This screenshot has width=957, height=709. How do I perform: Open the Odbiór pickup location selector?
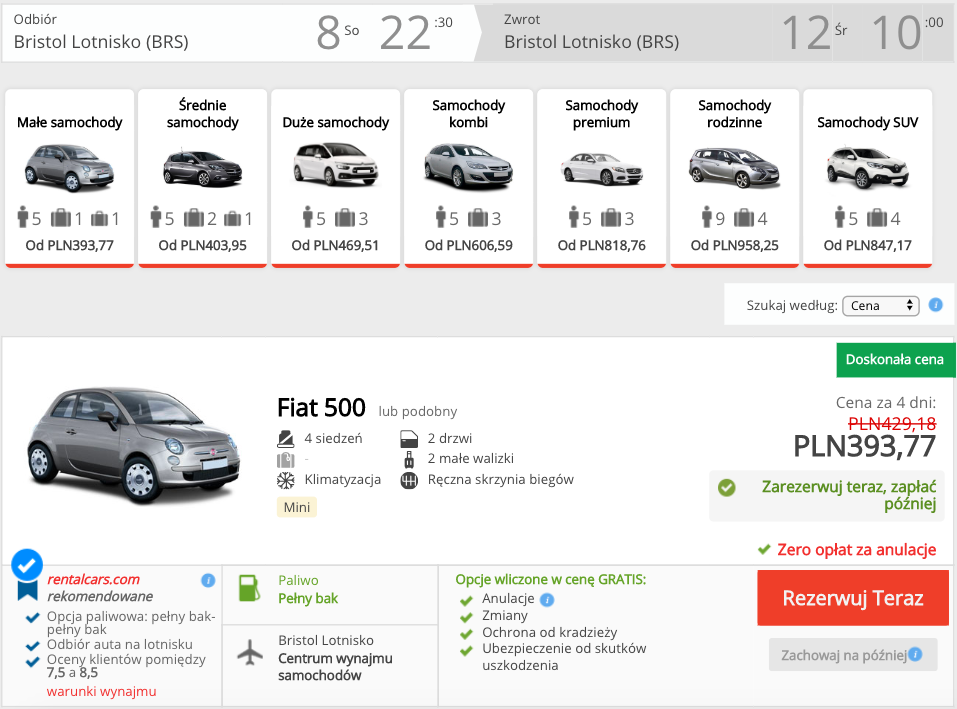click(150, 32)
